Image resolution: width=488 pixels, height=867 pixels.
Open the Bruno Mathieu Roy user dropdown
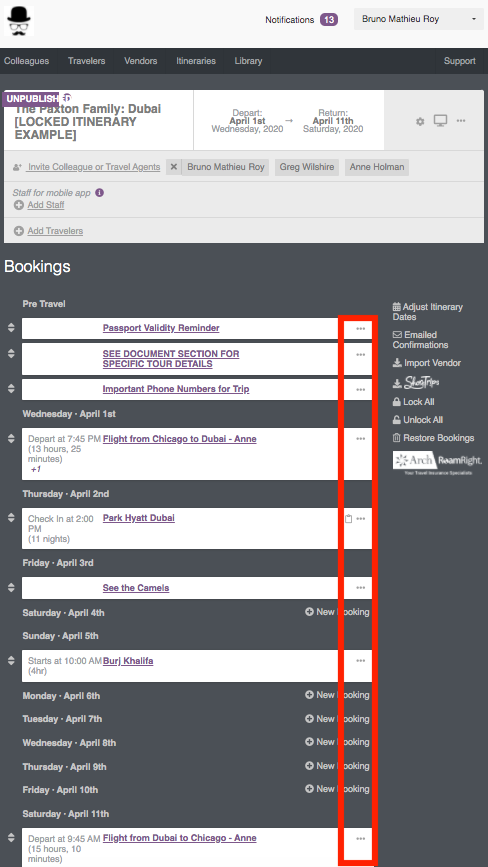coord(418,19)
